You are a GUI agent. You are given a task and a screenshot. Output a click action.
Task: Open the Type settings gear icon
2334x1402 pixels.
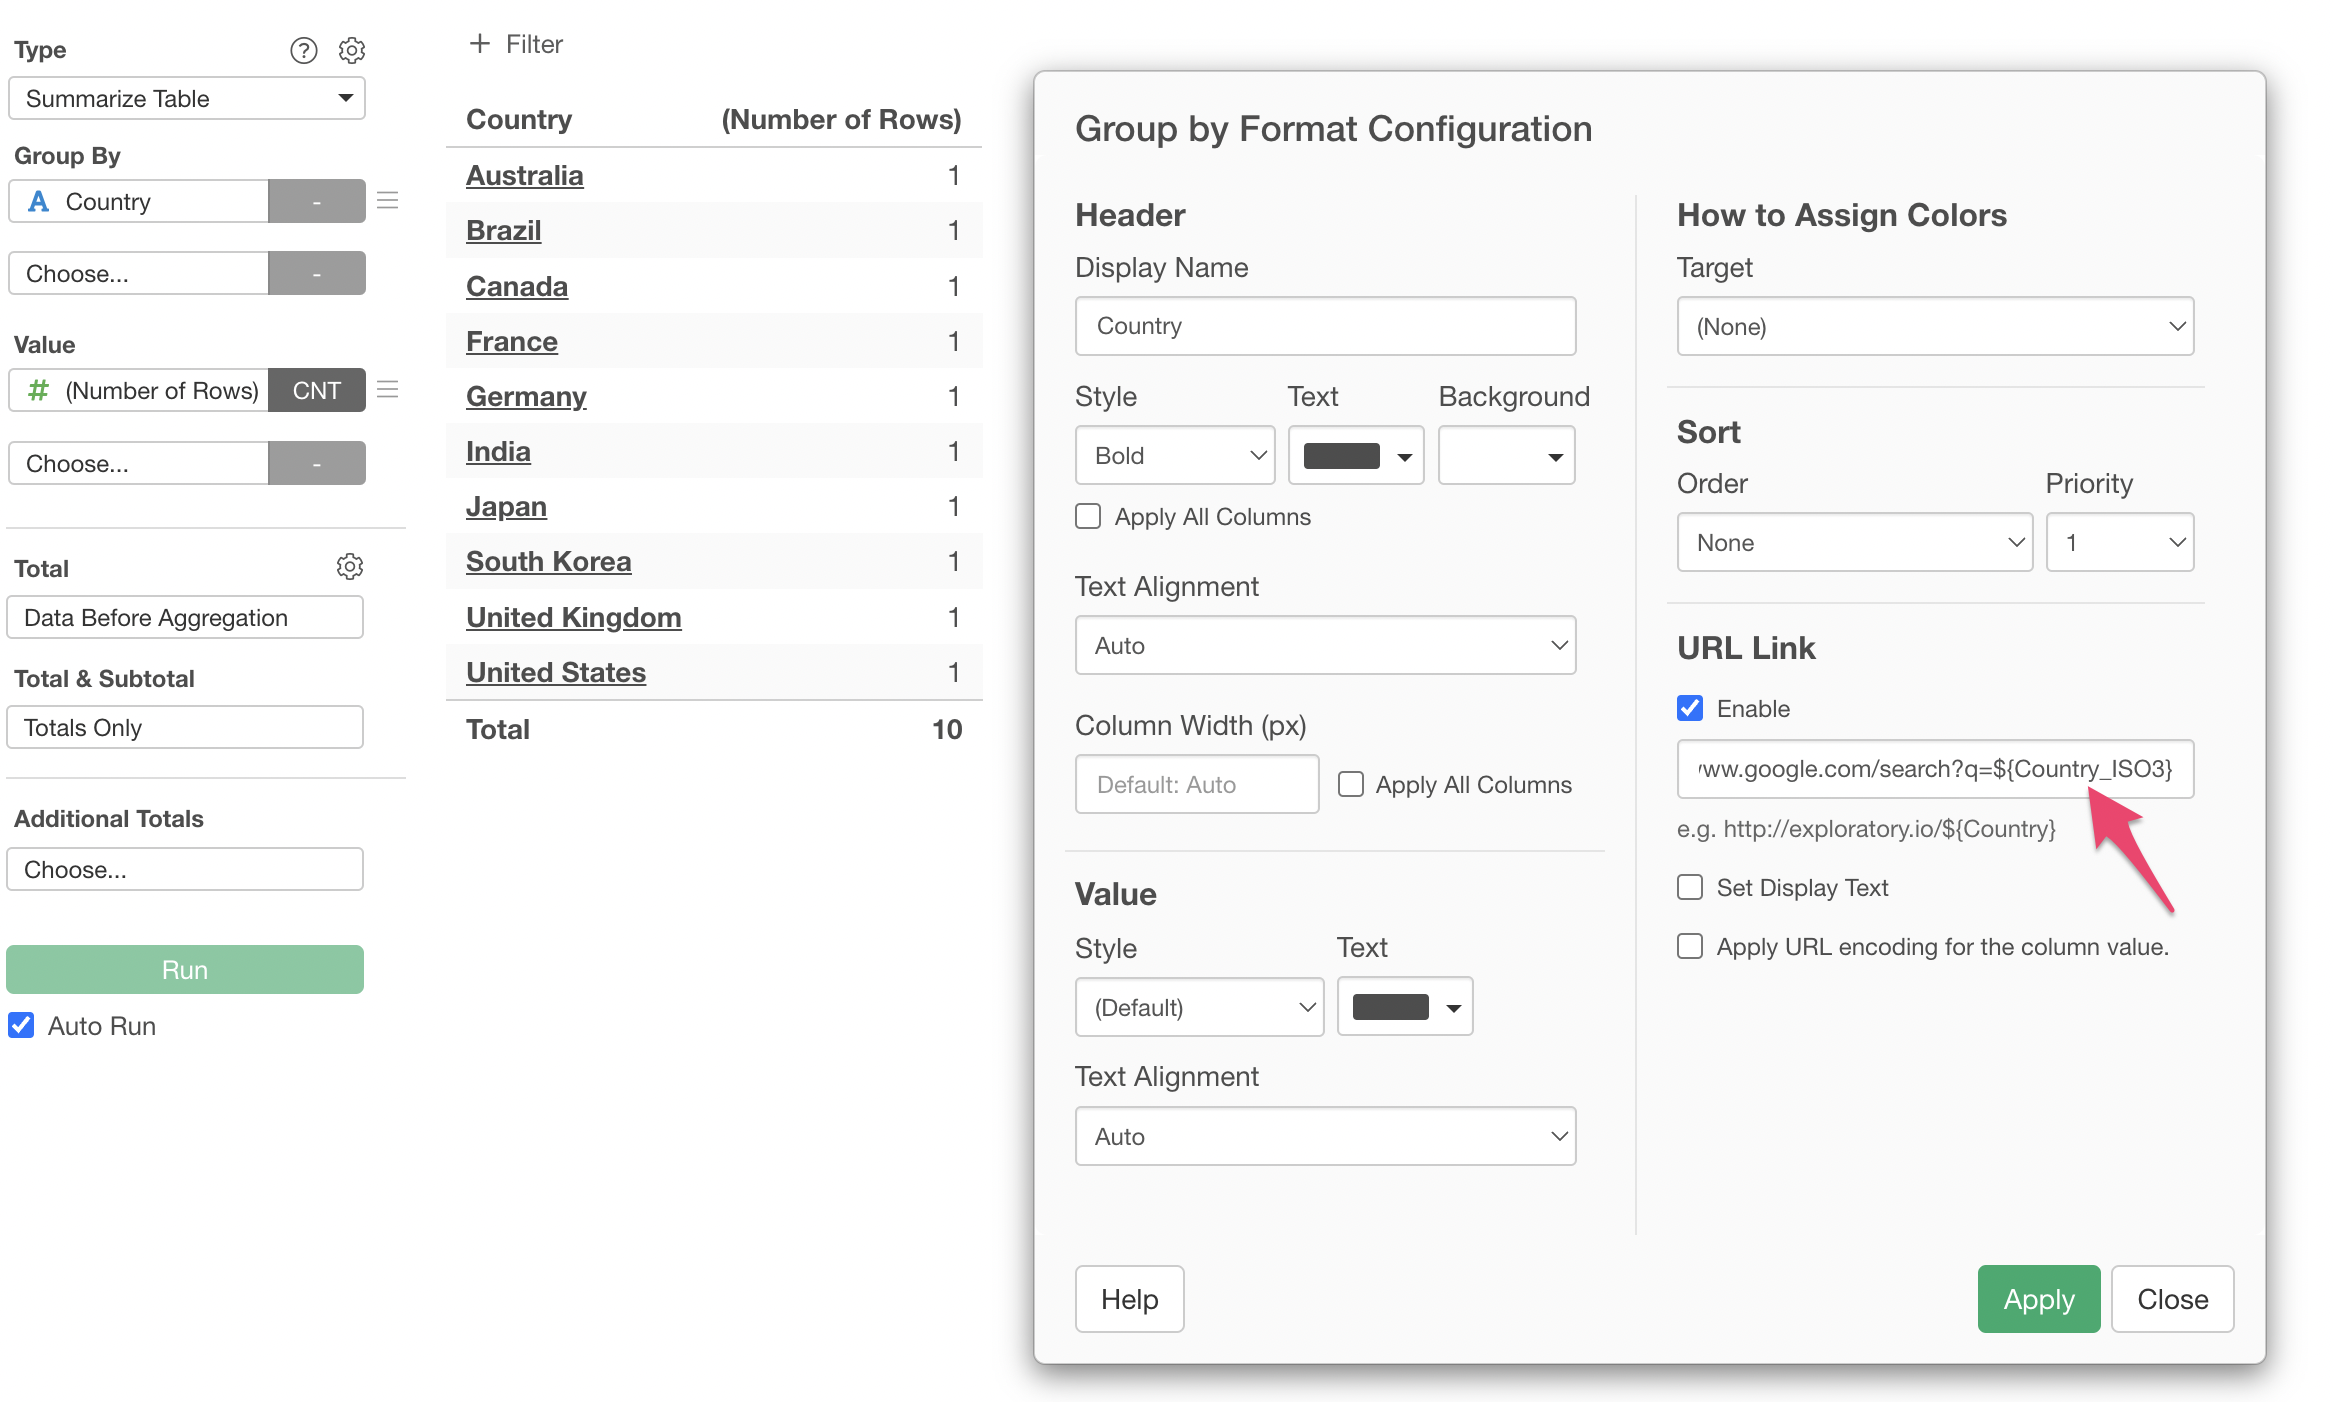351,50
